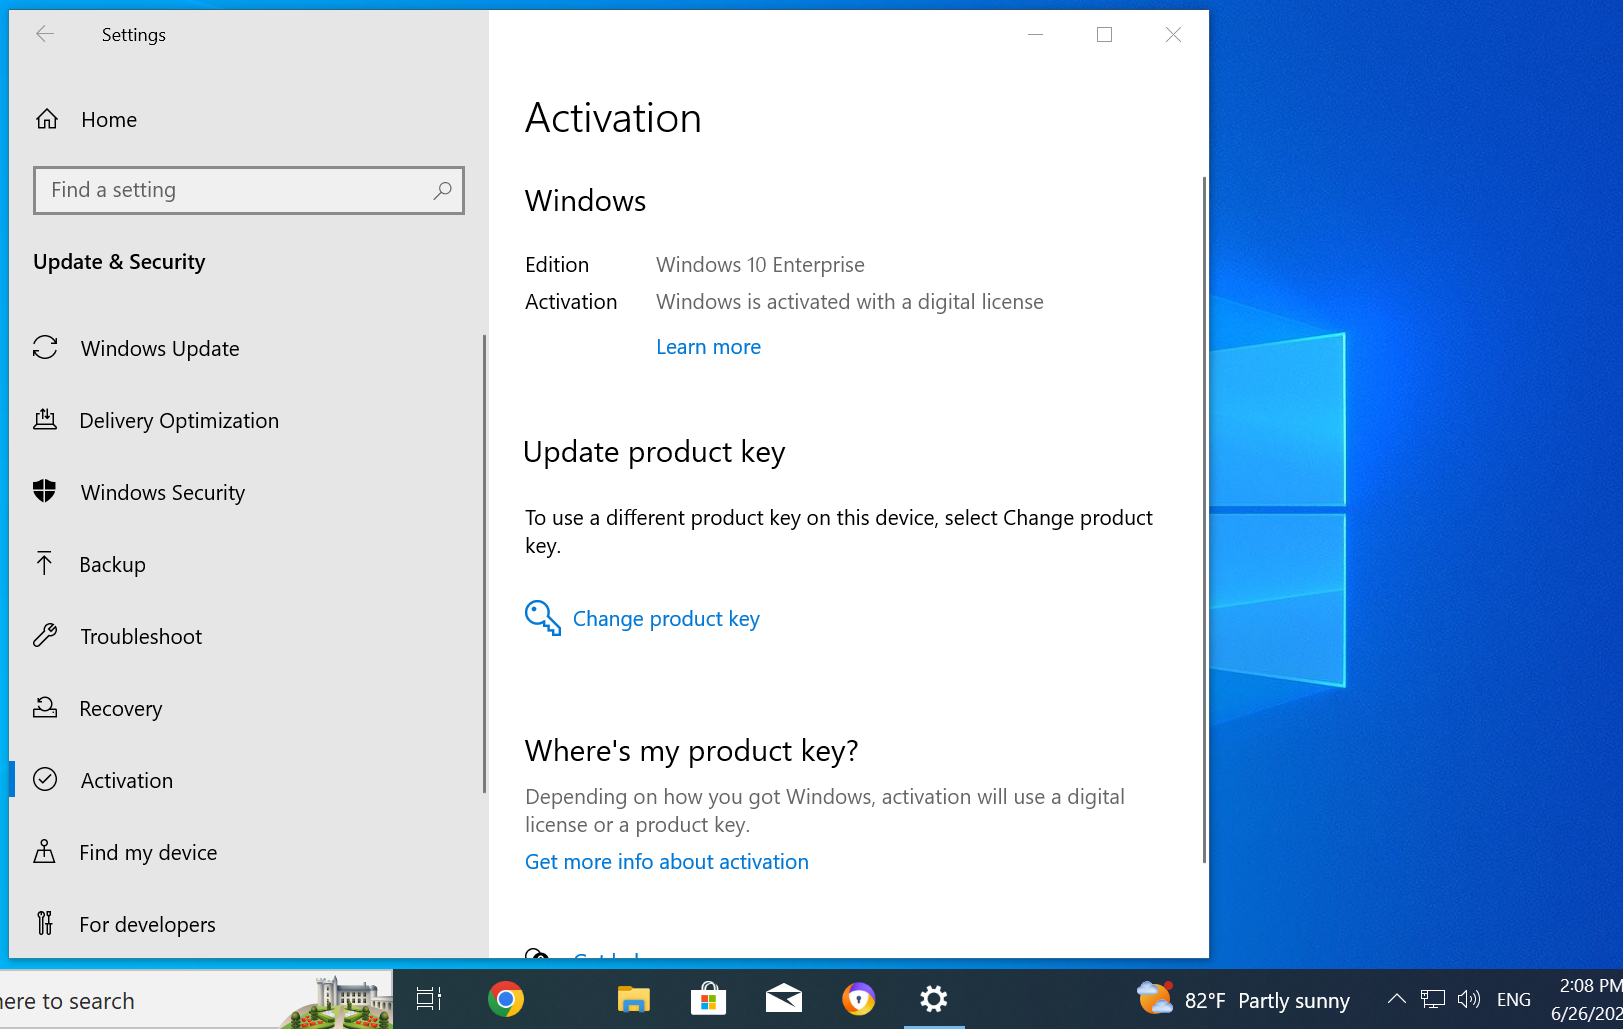Image resolution: width=1623 pixels, height=1029 pixels.
Task: Click the Activation page vertical scrollbar
Action: (1204, 520)
